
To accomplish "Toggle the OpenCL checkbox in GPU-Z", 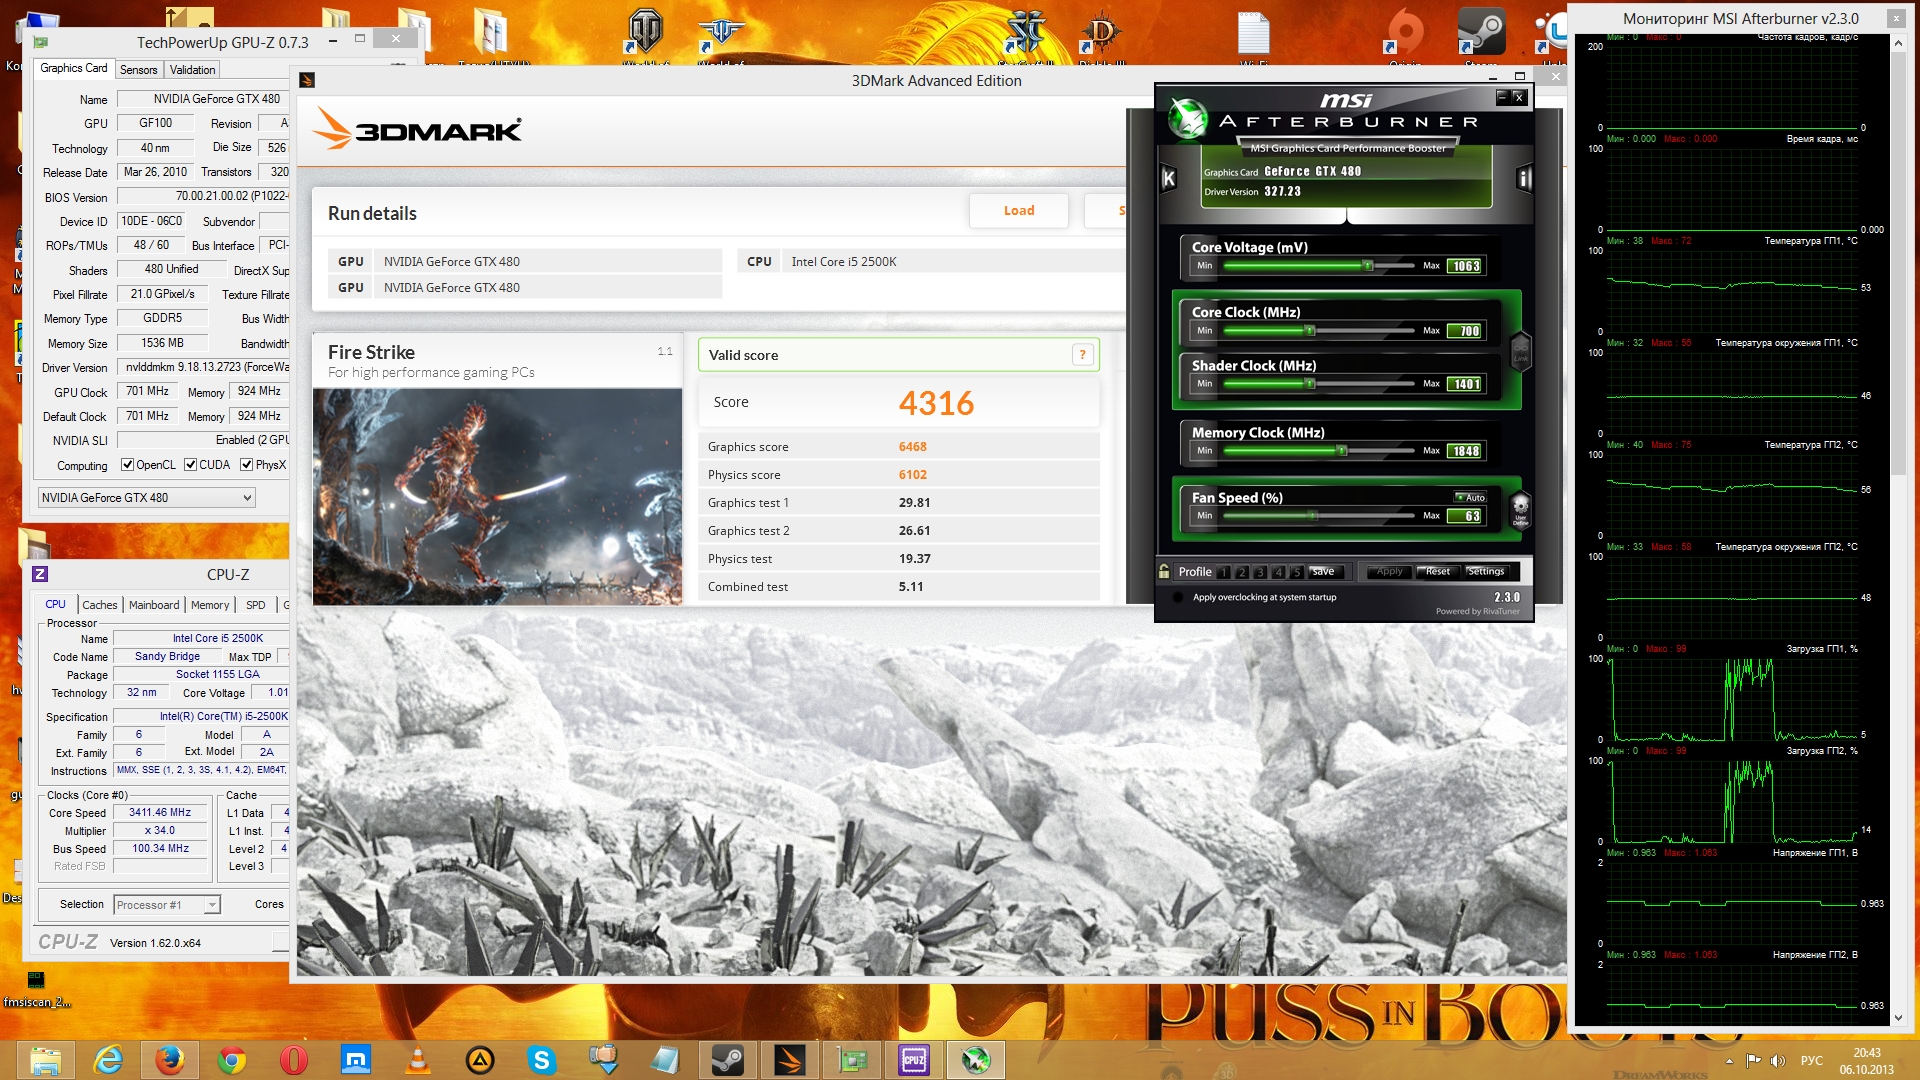I will point(128,465).
